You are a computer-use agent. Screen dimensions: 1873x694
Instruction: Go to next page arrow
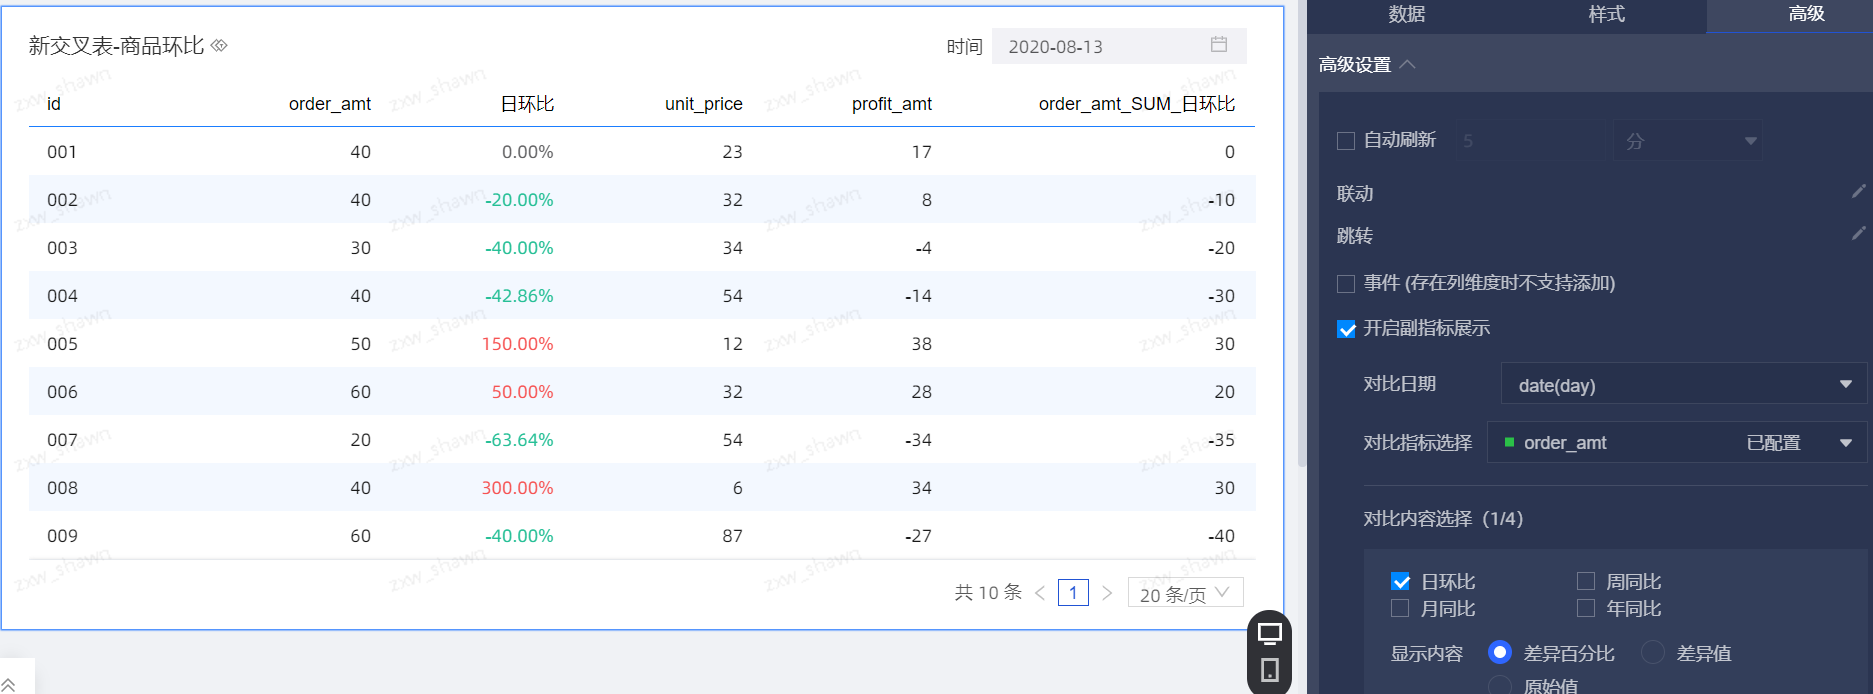pos(1107,593)
